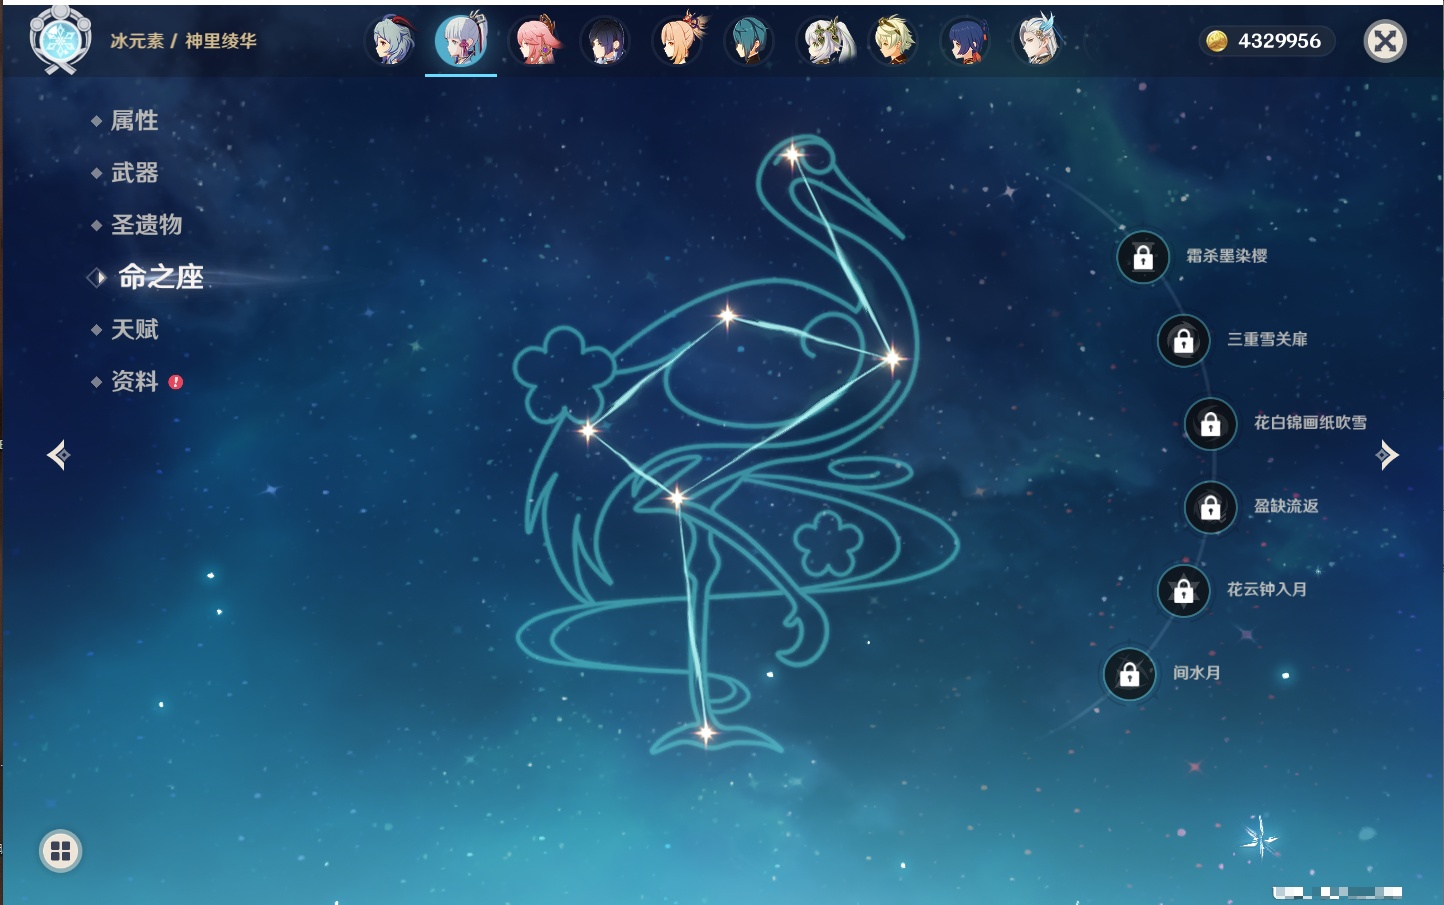Go to next character with the right arrow
This screenshot has height=905, width=1444.
click(1387, 455)
